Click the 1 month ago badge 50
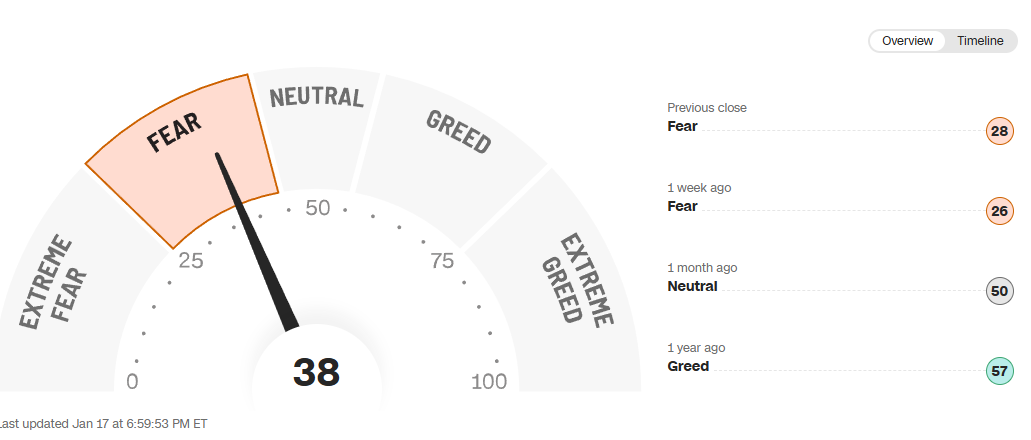Screen dimensions: 1031x440 [999, 291]
